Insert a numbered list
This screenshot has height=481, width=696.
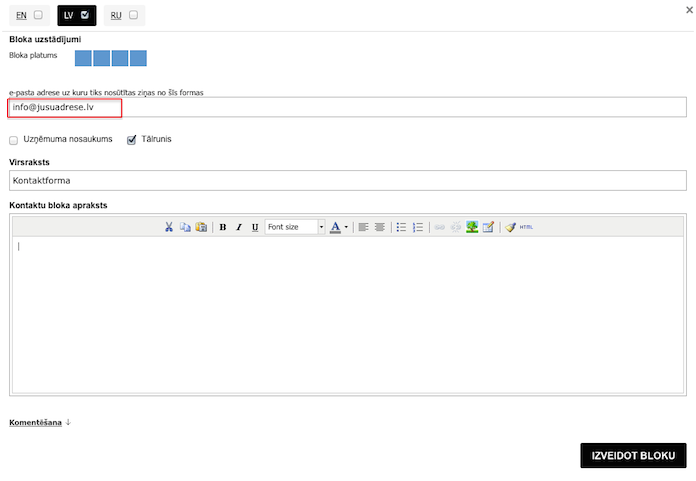click(x=418, y=227)
